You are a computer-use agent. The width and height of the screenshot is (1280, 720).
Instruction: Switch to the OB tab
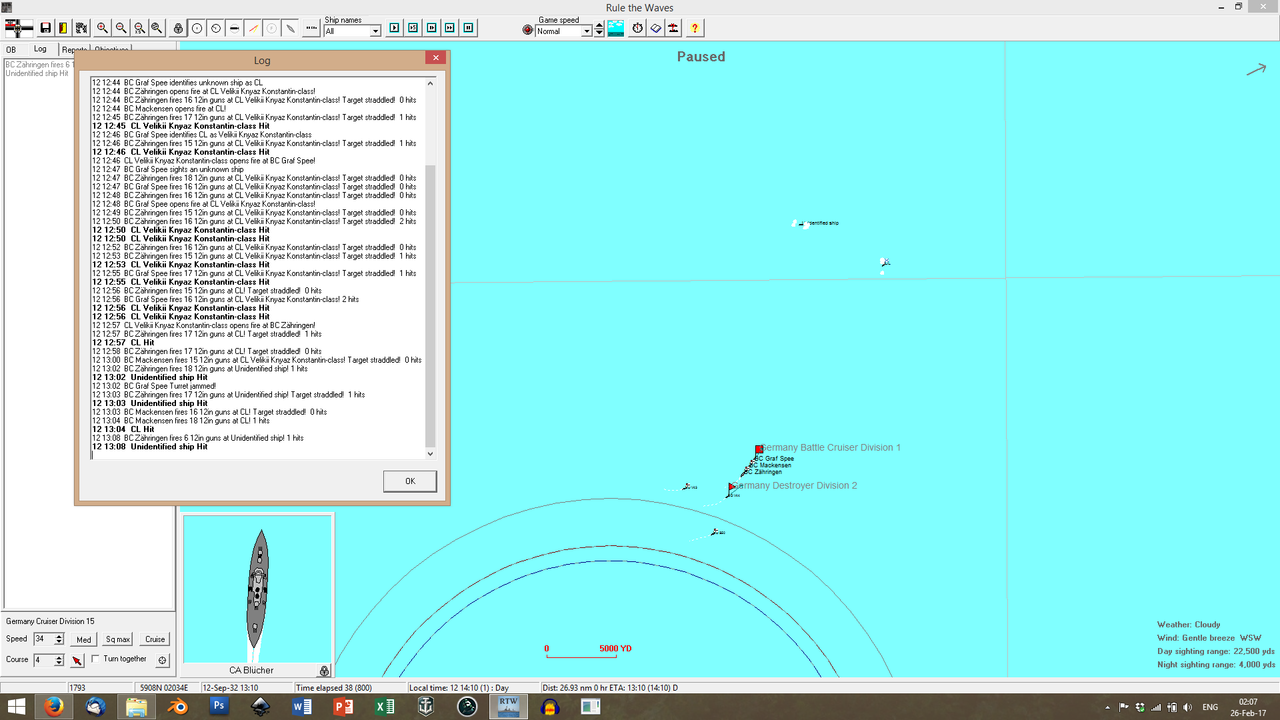[x=12, y=48]
